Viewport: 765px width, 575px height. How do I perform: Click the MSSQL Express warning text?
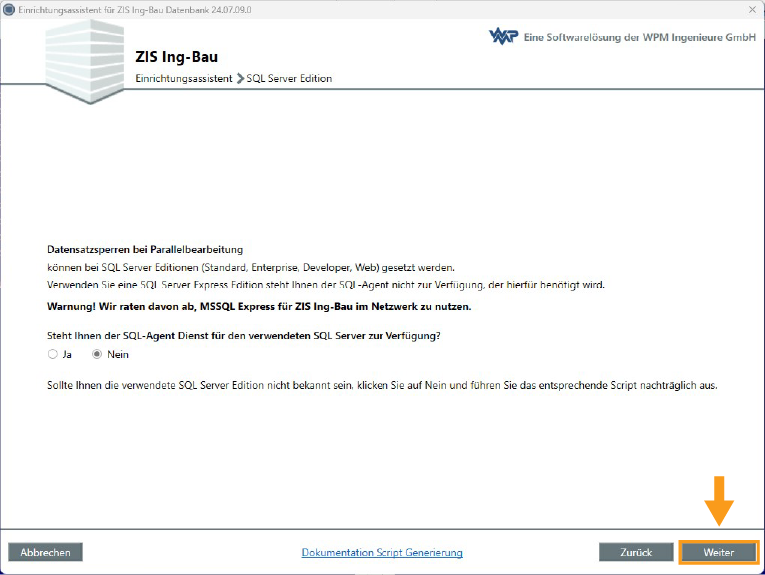point(259,306)
